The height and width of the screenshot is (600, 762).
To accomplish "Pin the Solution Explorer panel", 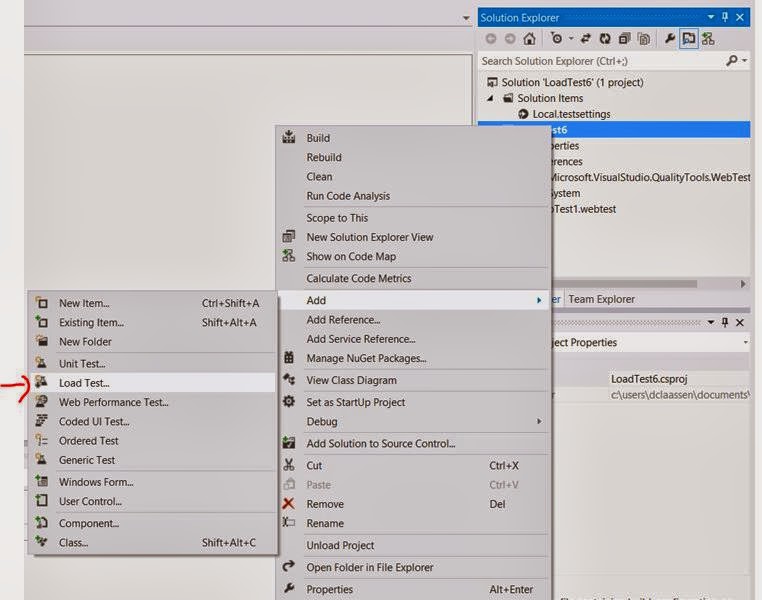I will (x=725, y=17).
